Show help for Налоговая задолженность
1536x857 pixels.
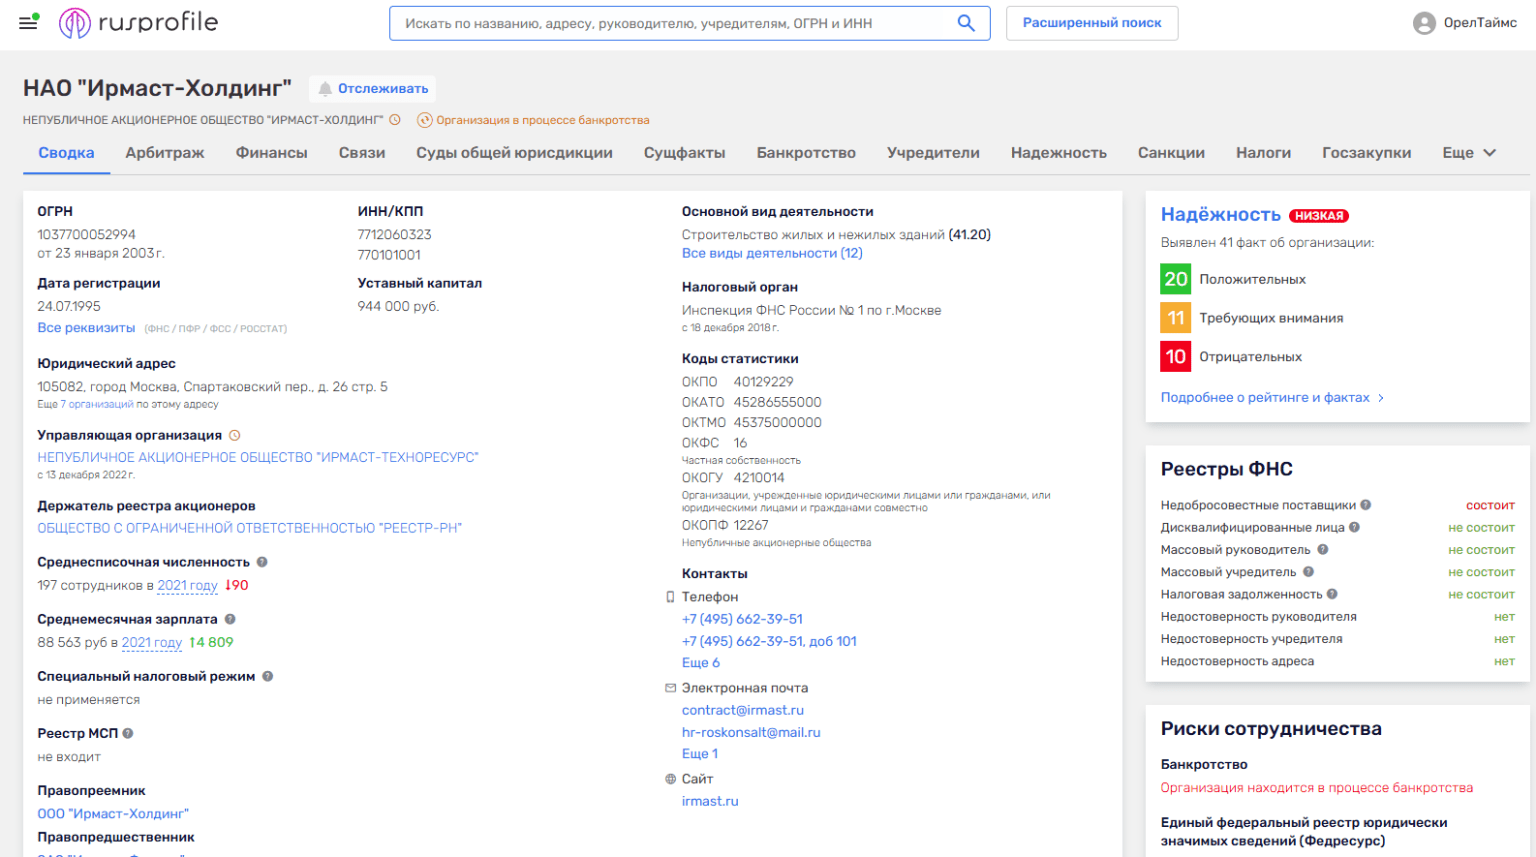click(1332, 594)
